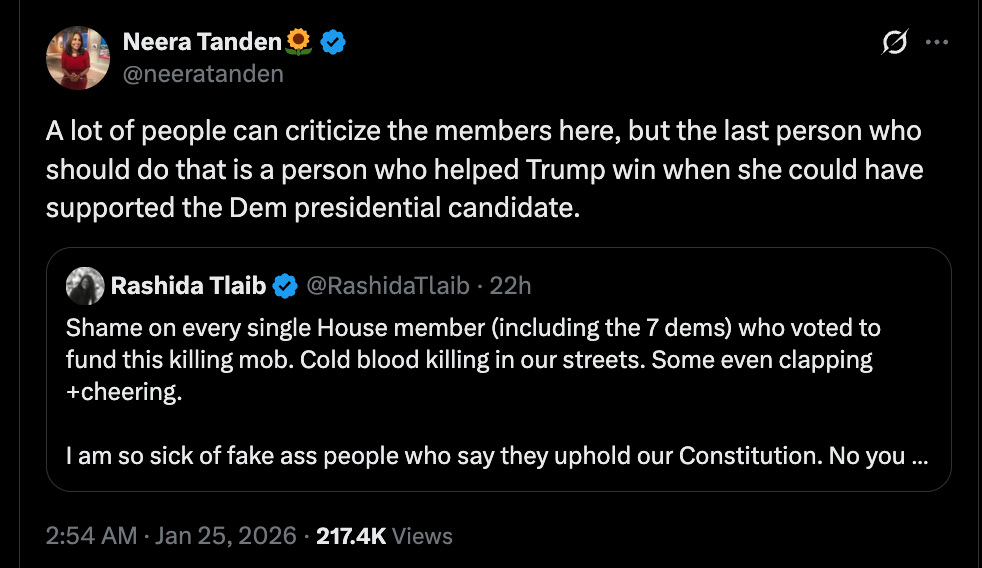
Task: Click the sunflower emoji beside Neera Tanden
Action: click(298, 42)
